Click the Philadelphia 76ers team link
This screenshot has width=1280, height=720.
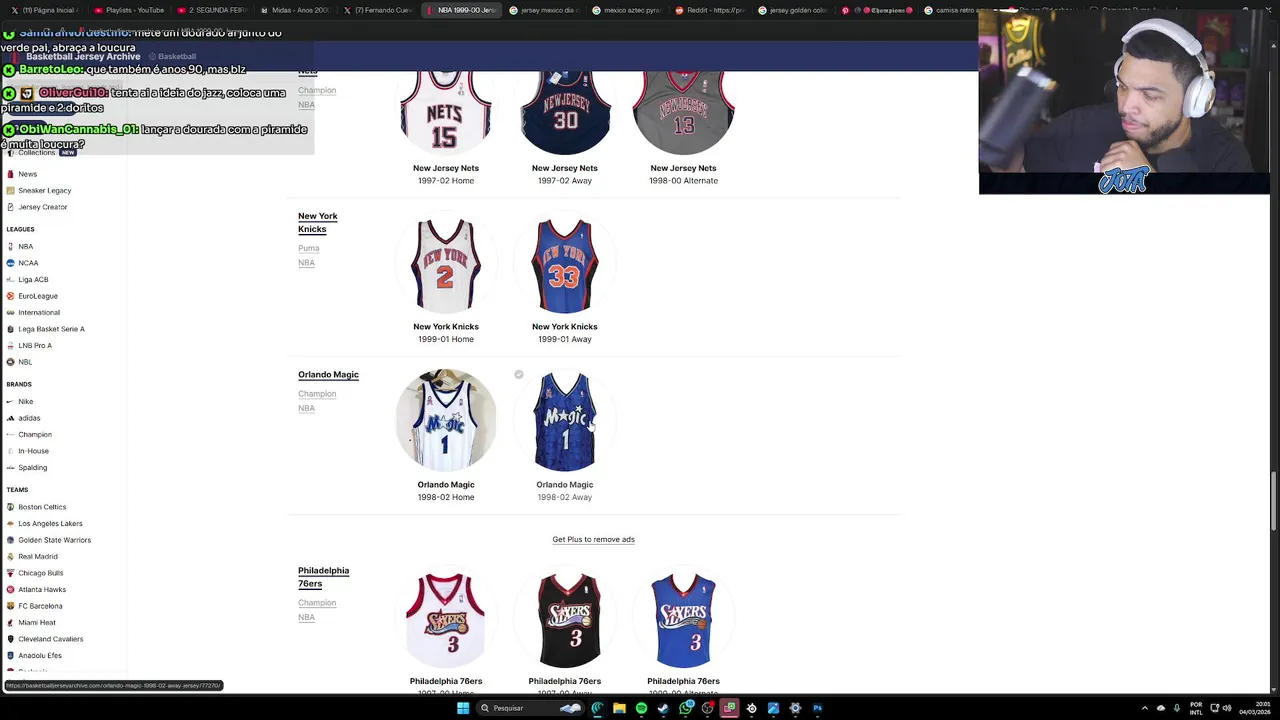323,577
